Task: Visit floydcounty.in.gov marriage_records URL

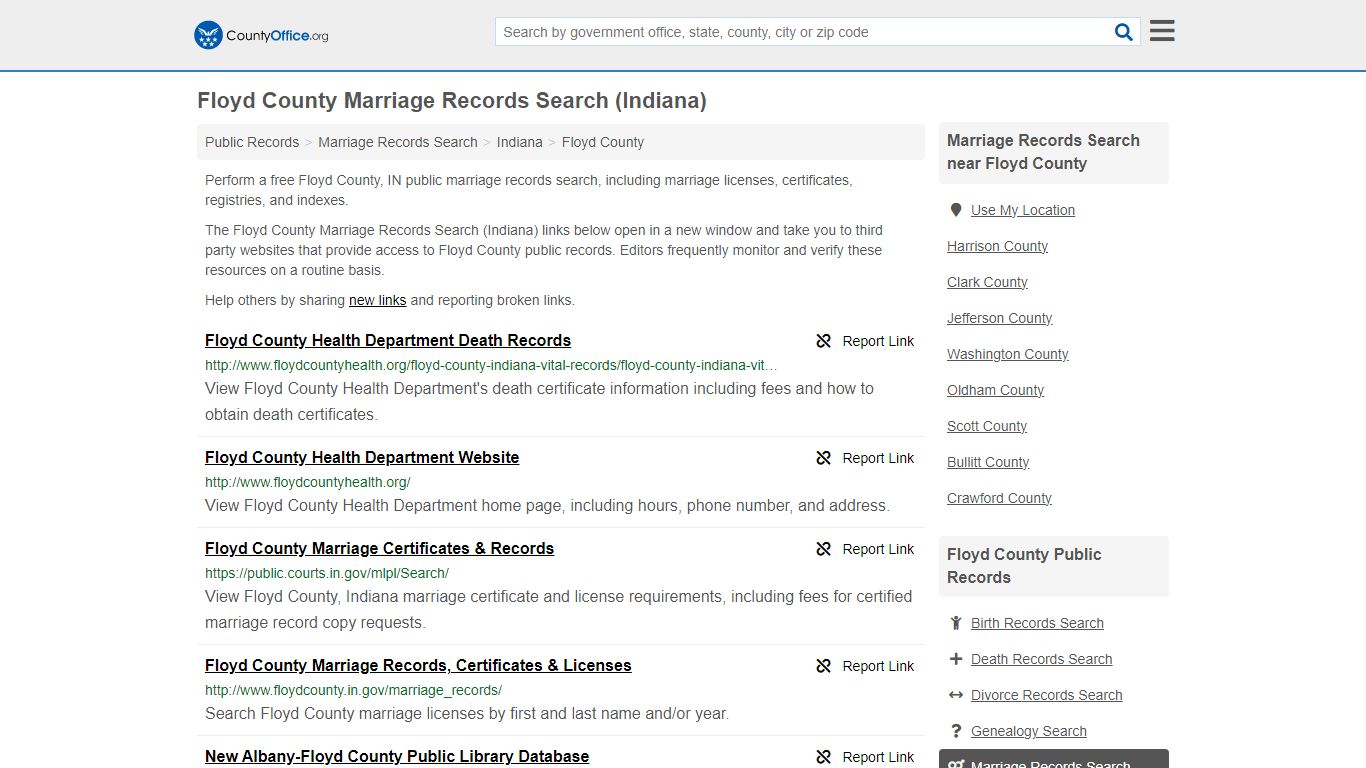Action: tap(354, 690)
